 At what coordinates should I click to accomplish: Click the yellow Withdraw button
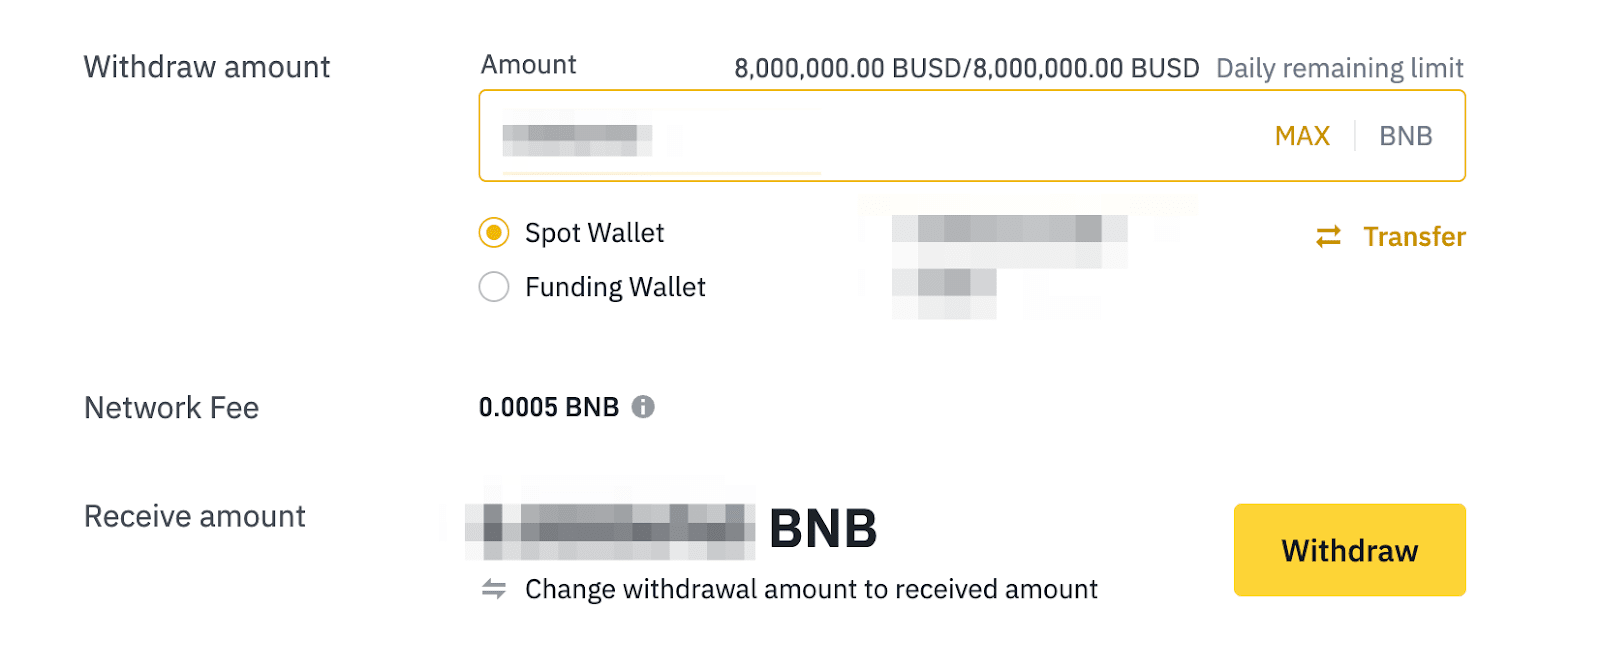click(1349, 550)
